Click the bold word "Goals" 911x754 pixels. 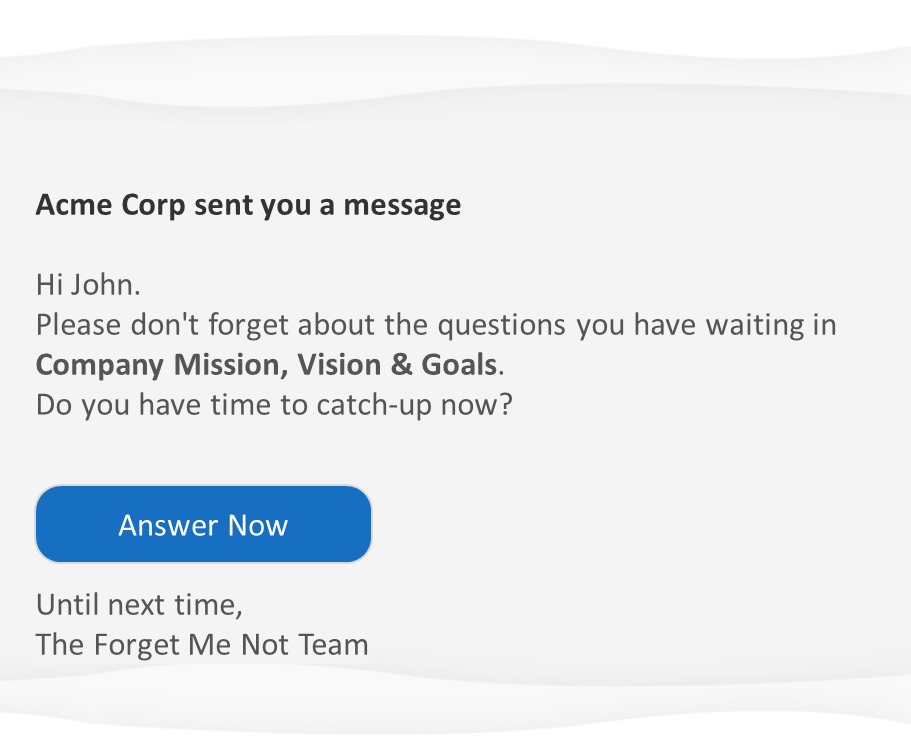[459, 365]
